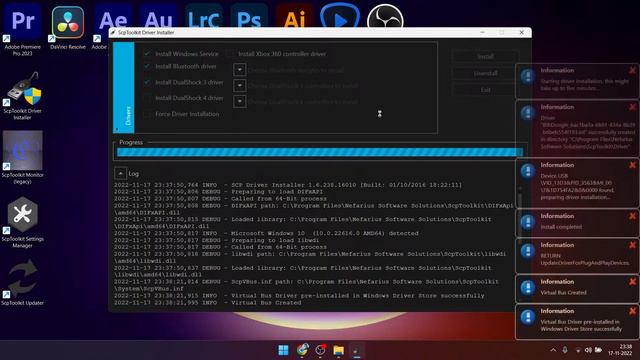
Task: Click the last log line 'Virtual Bus Created'
Action: coord(207,302)
